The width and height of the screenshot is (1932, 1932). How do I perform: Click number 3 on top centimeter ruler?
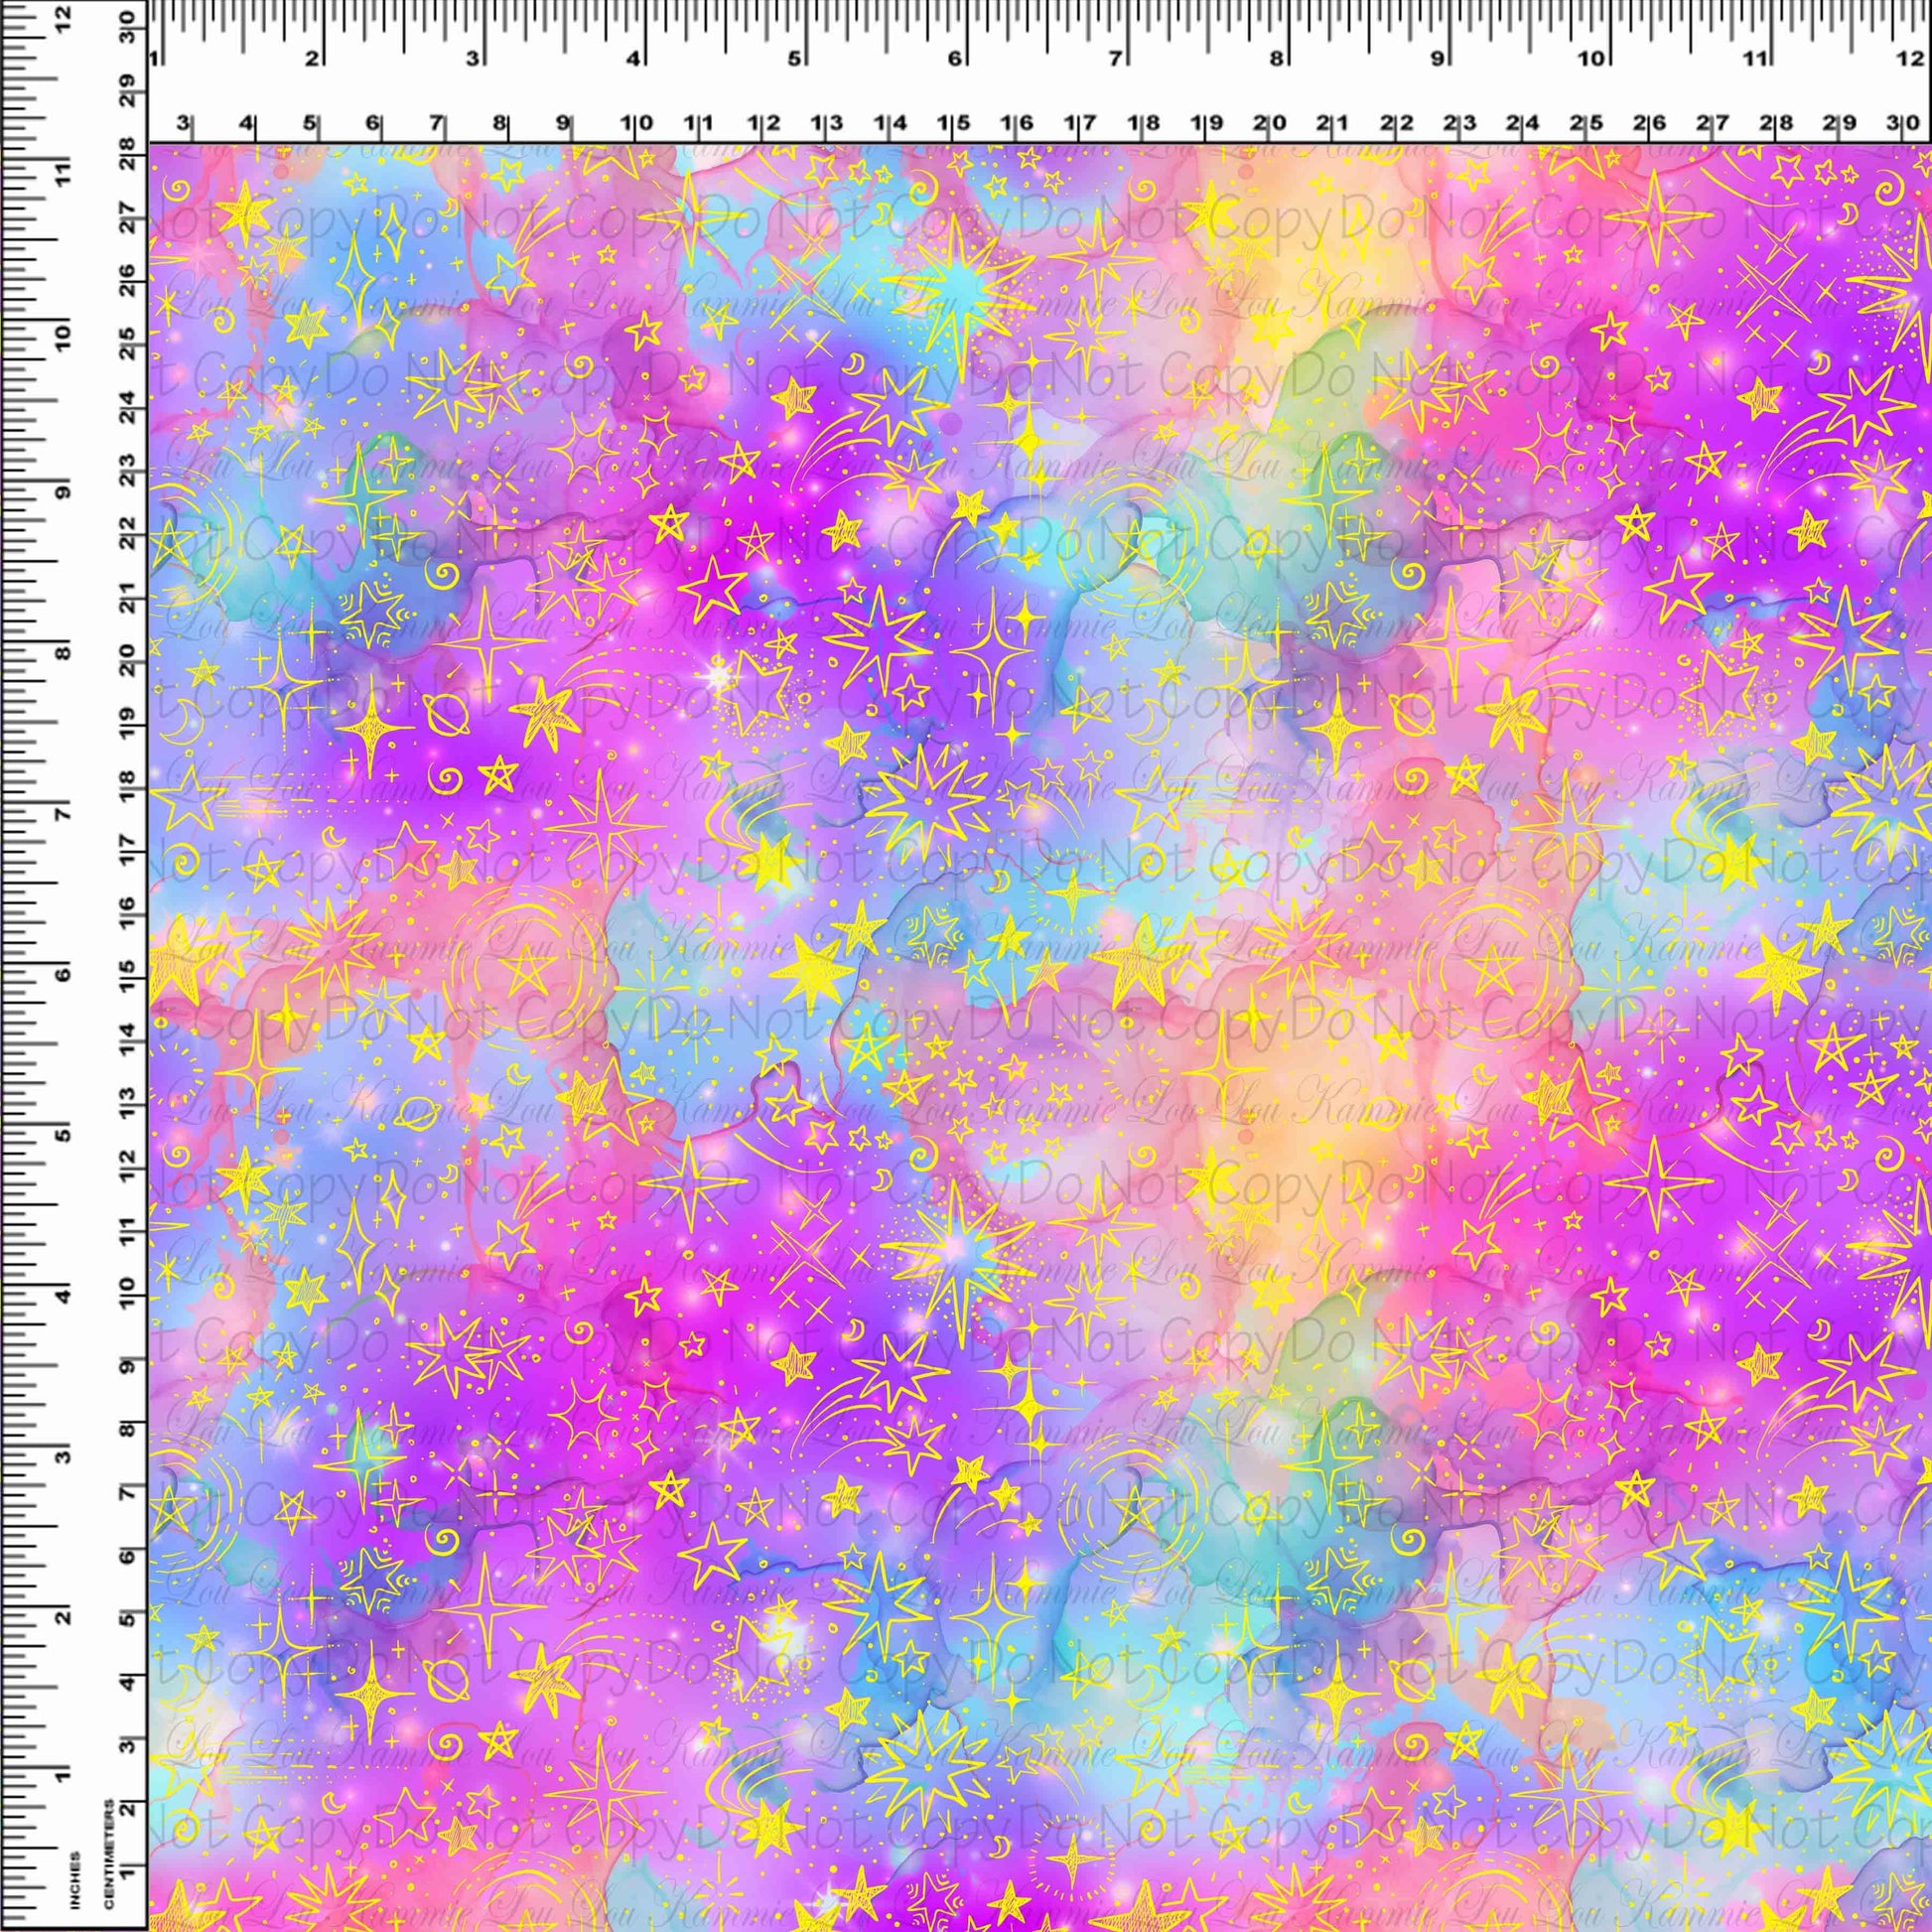[x=184, y=124]
